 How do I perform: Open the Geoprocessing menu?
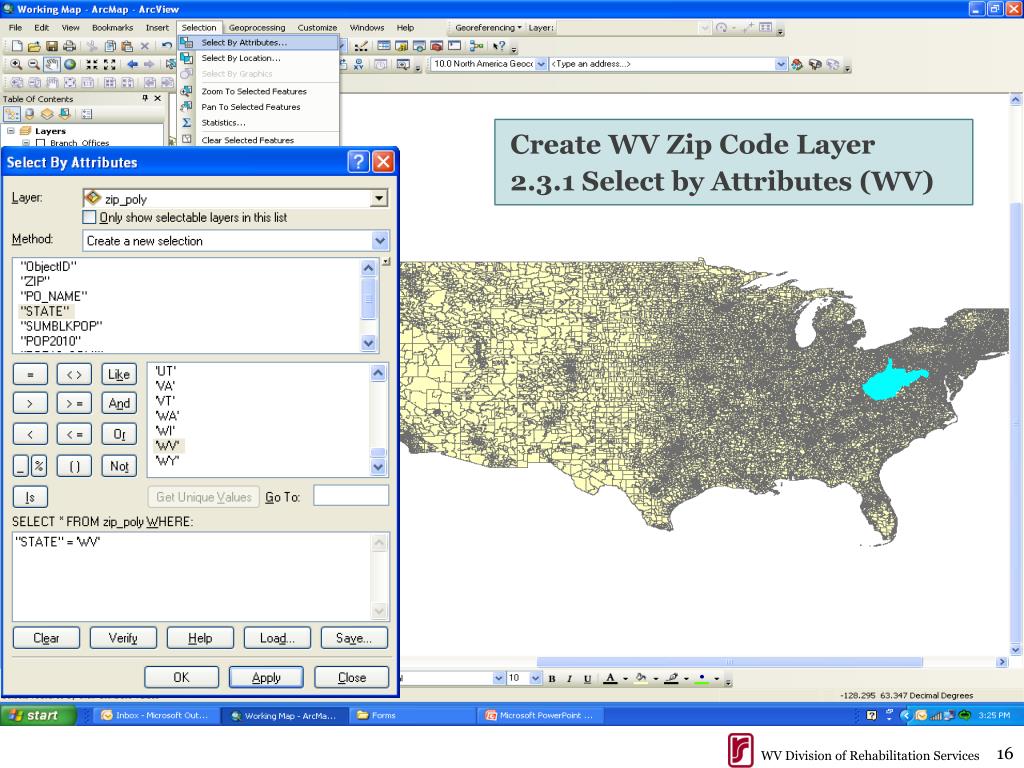(257, 27)
